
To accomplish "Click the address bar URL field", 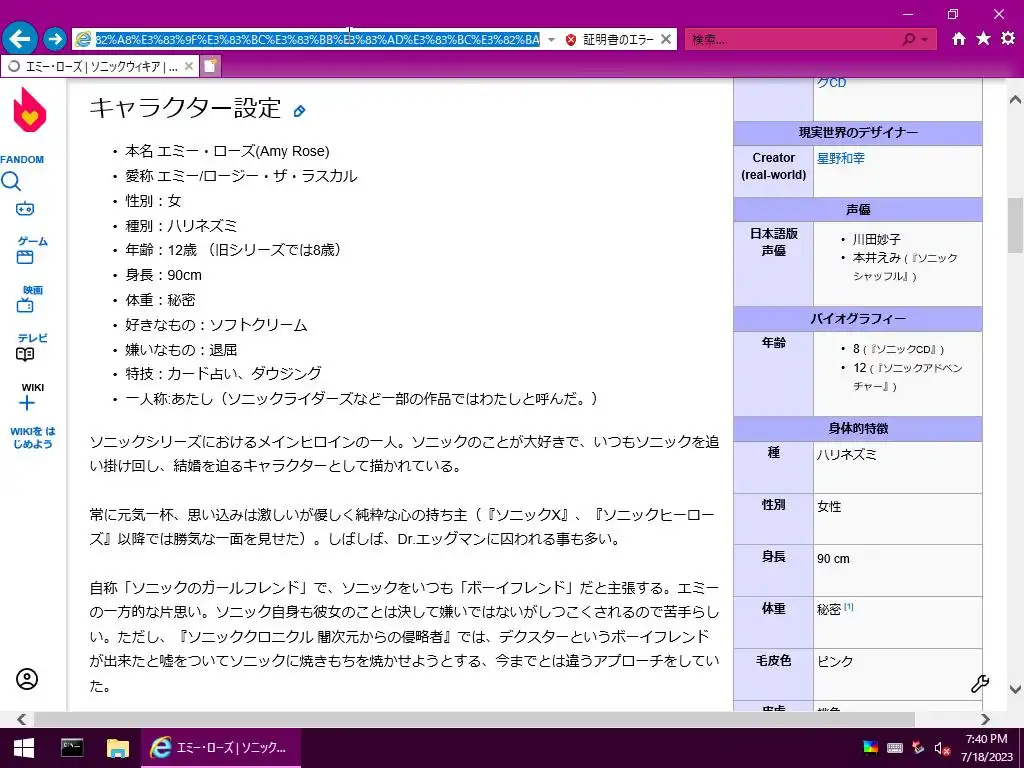I will [317, 40].
